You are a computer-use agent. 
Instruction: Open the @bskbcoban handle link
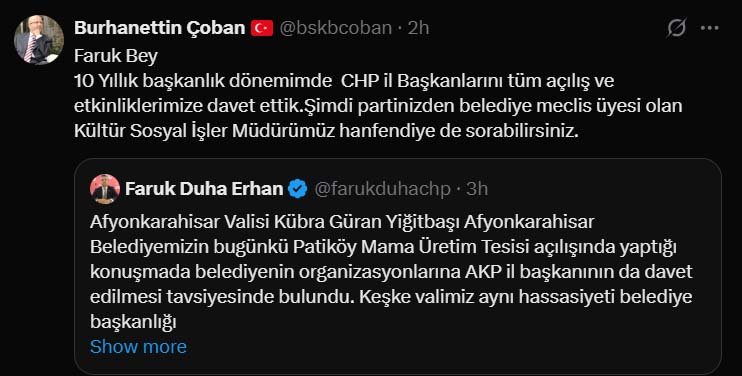point(336,28)
